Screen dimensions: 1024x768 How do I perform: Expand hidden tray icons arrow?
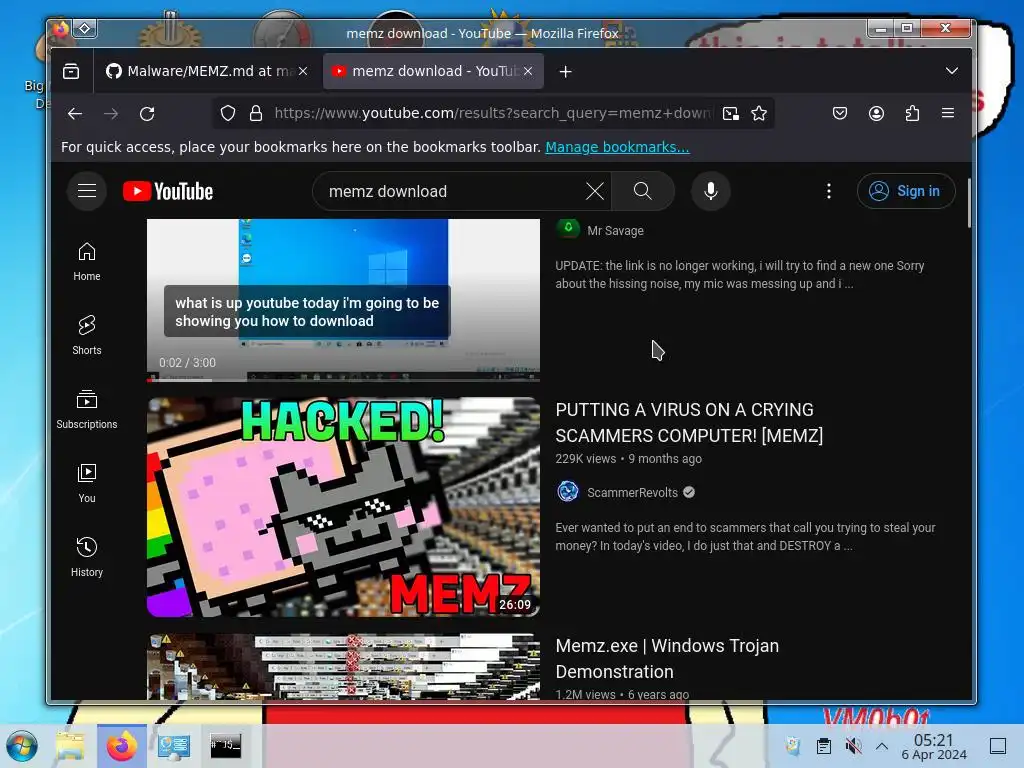tap(882, 746)
